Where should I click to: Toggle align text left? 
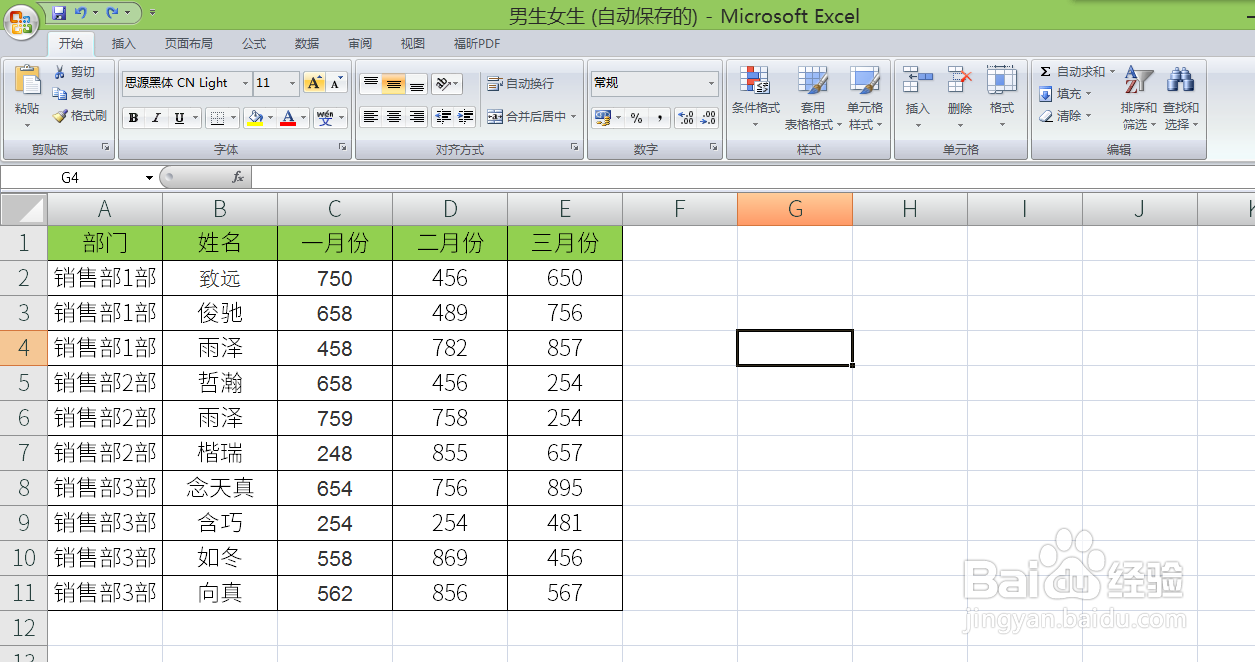point(371,117)
